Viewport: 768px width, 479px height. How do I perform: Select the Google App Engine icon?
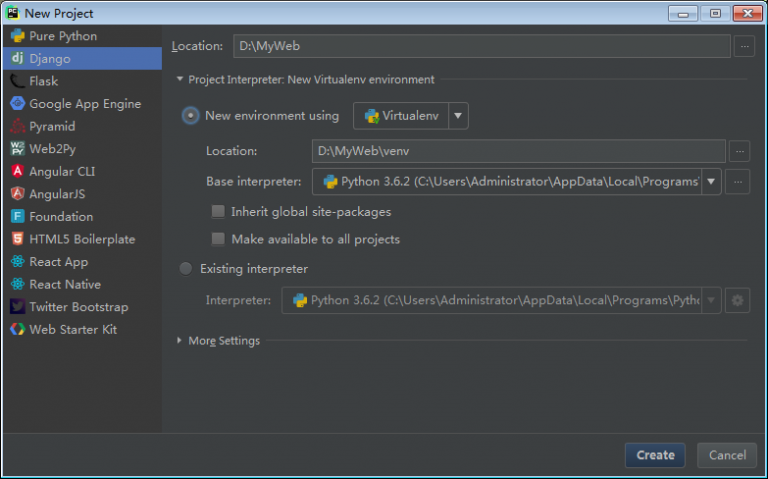(18, 104)
